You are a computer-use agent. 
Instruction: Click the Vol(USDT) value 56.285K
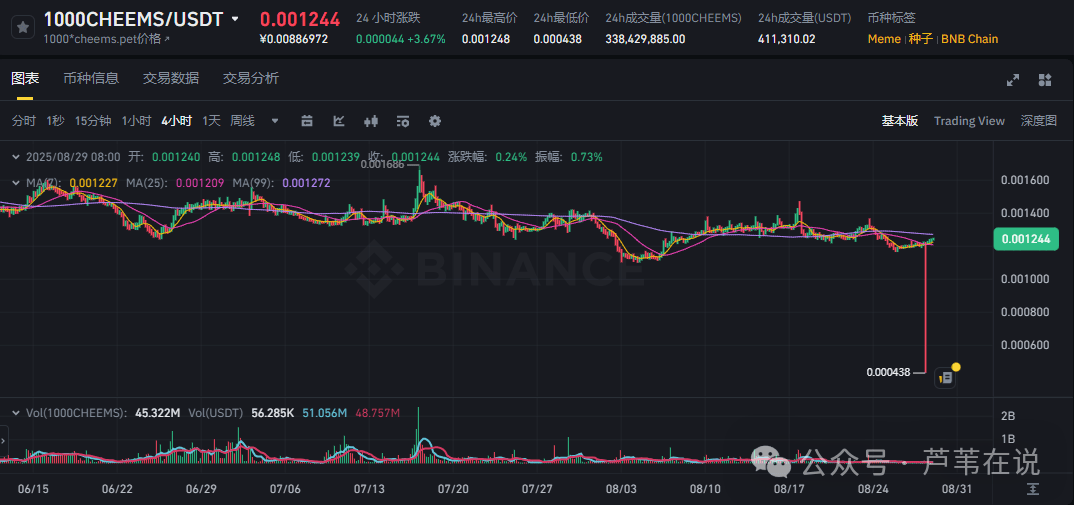pos(271,412)
